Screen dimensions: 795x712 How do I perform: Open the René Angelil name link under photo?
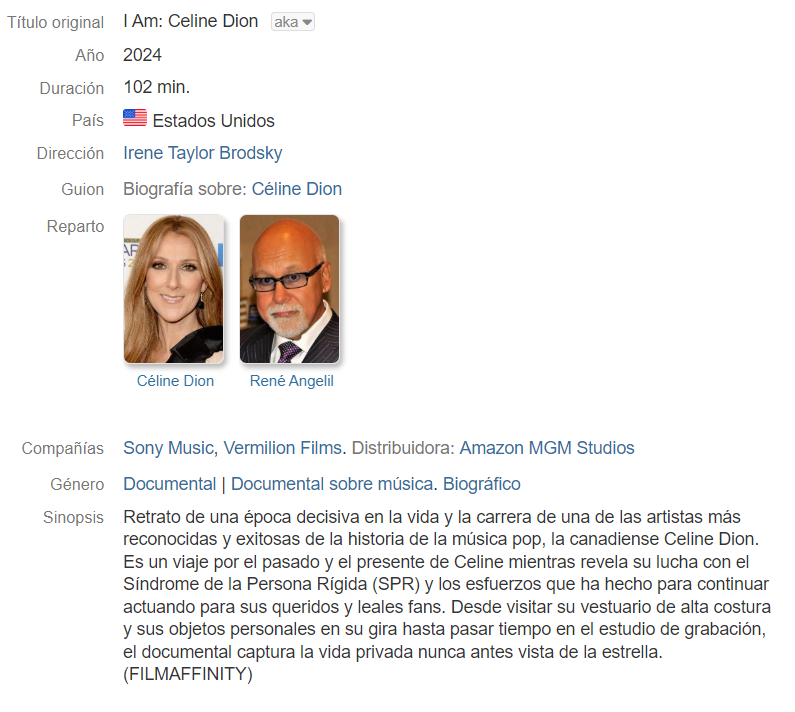pos(292,381)
